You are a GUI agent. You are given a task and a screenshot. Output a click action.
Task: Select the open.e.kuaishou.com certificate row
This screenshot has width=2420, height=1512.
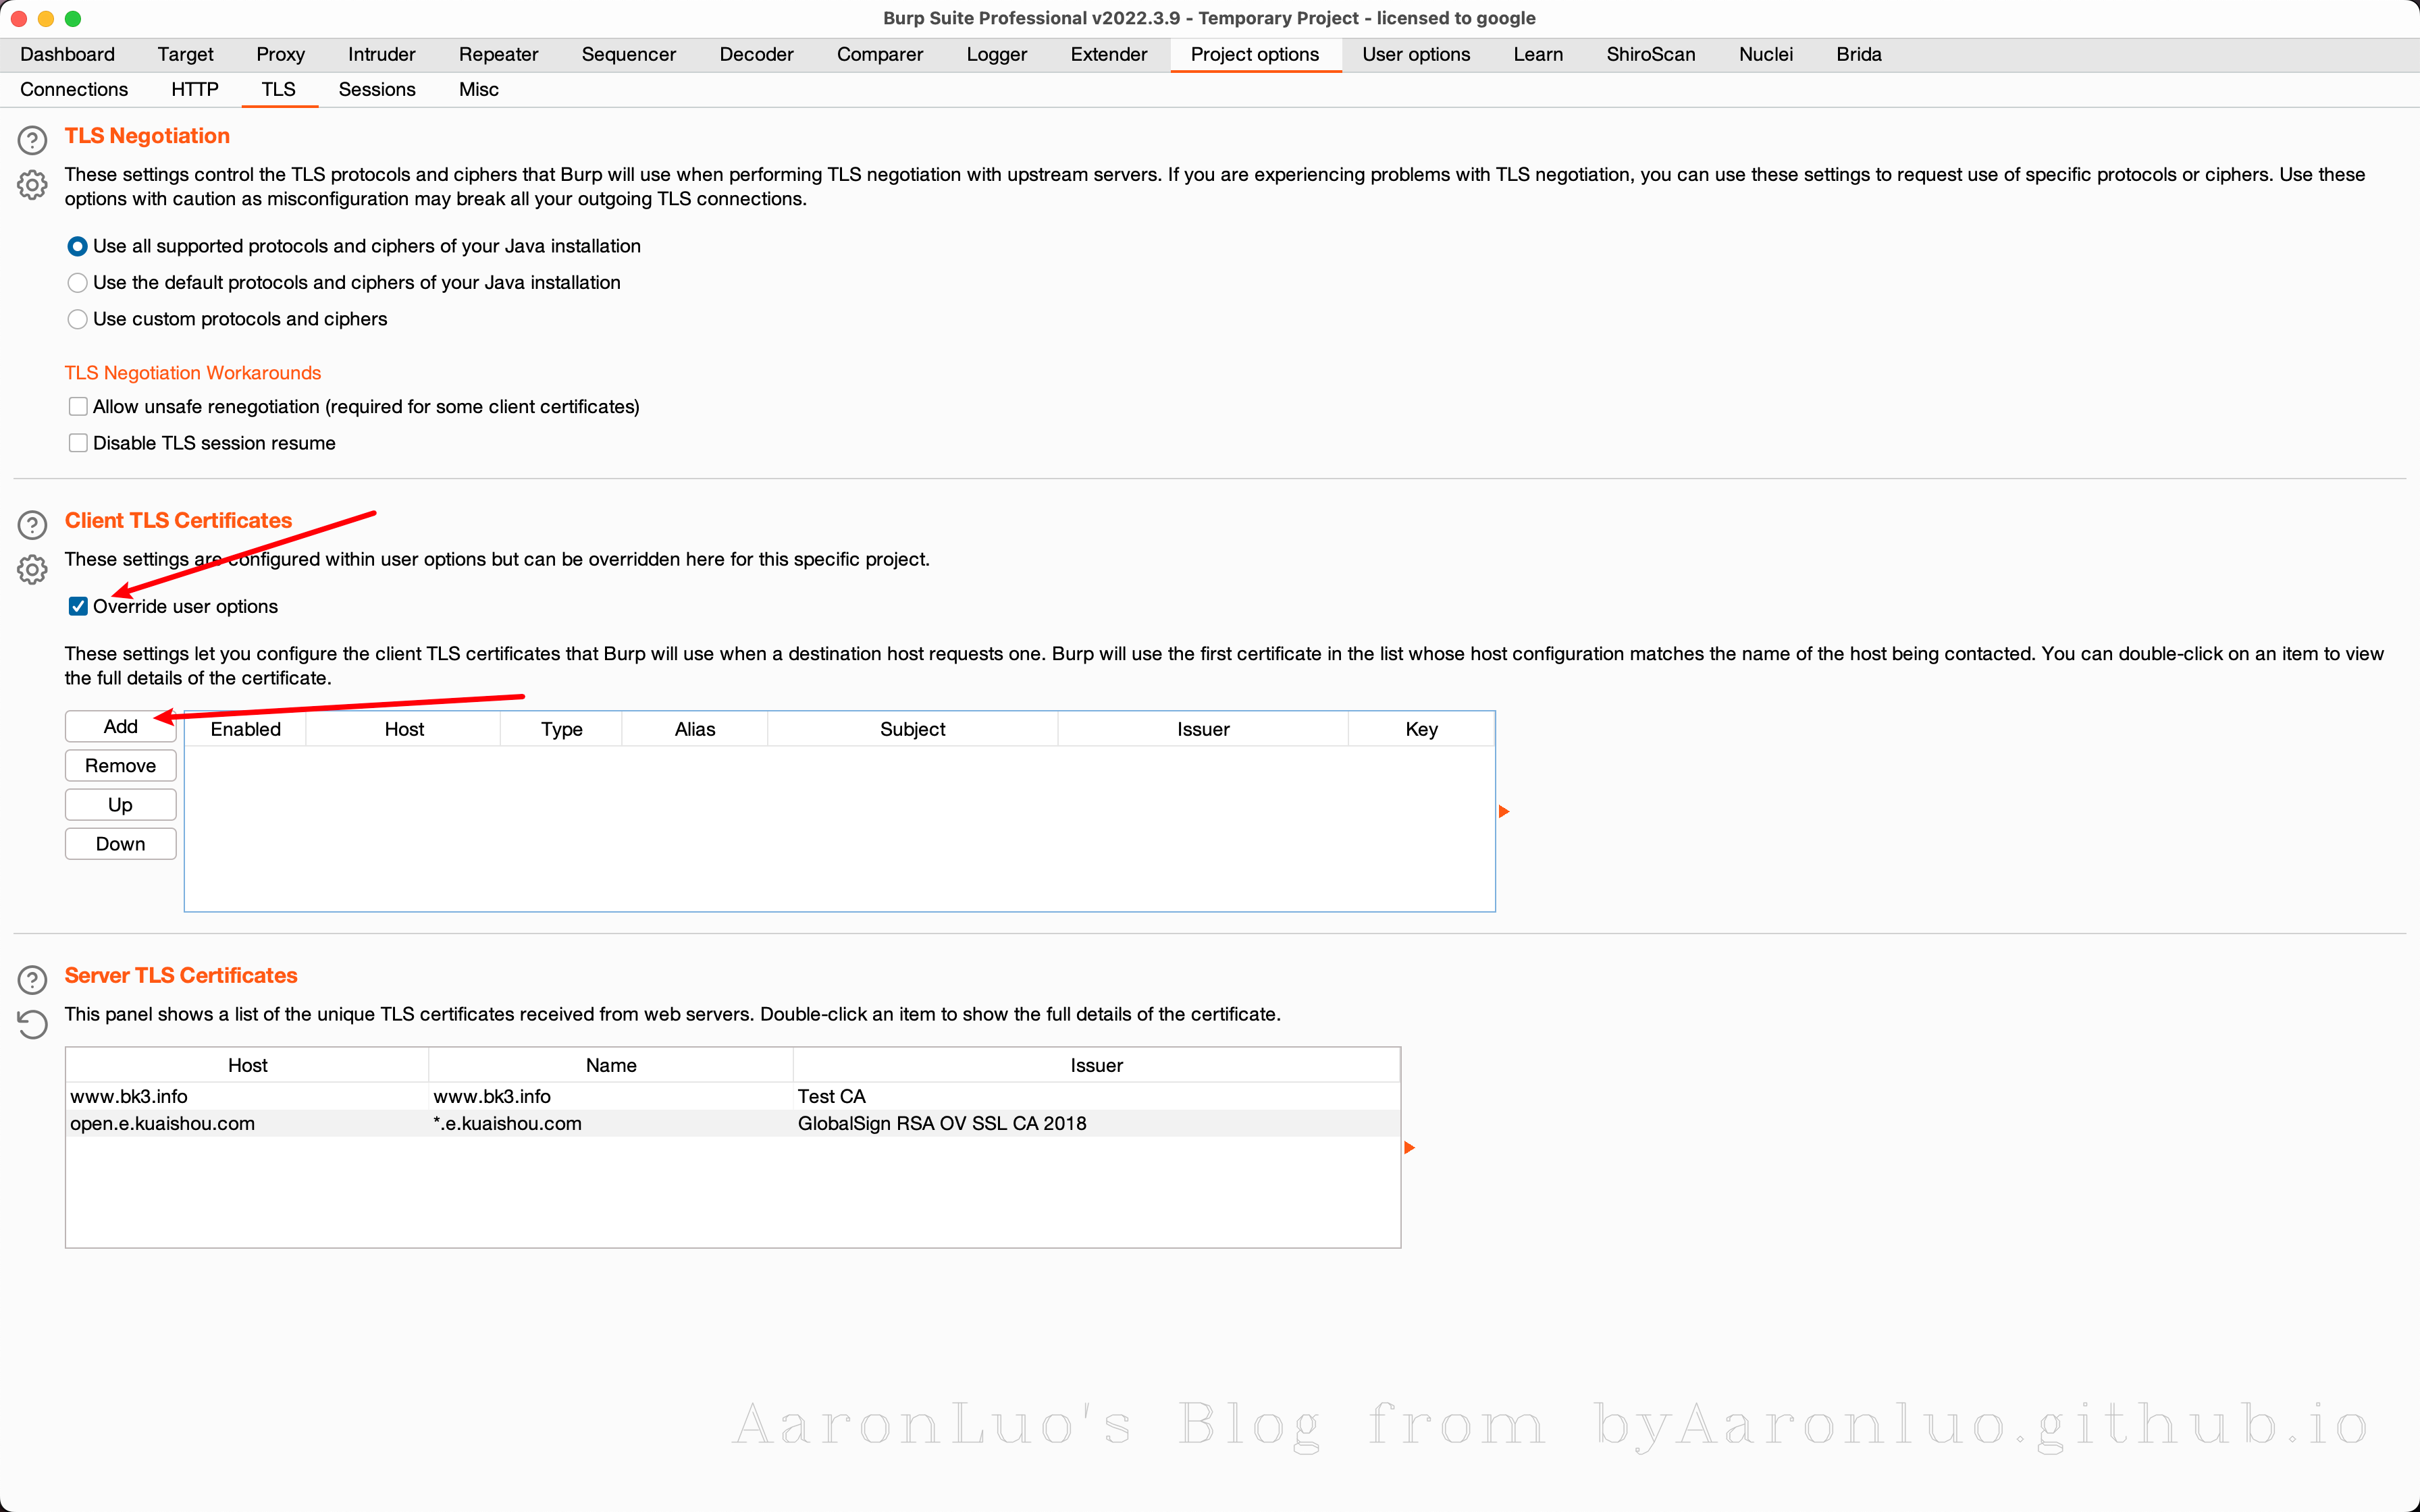click(162, 1123)
